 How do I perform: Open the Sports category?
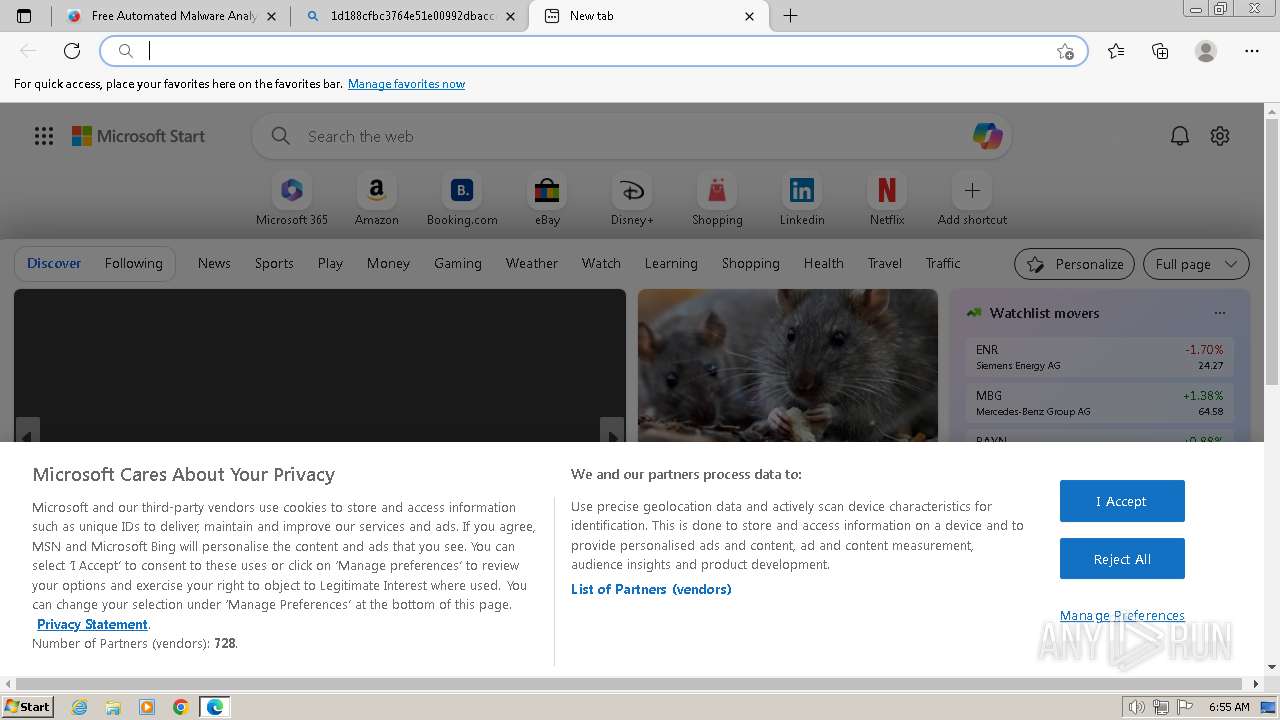pyautogui.click(x=274, y=263)
